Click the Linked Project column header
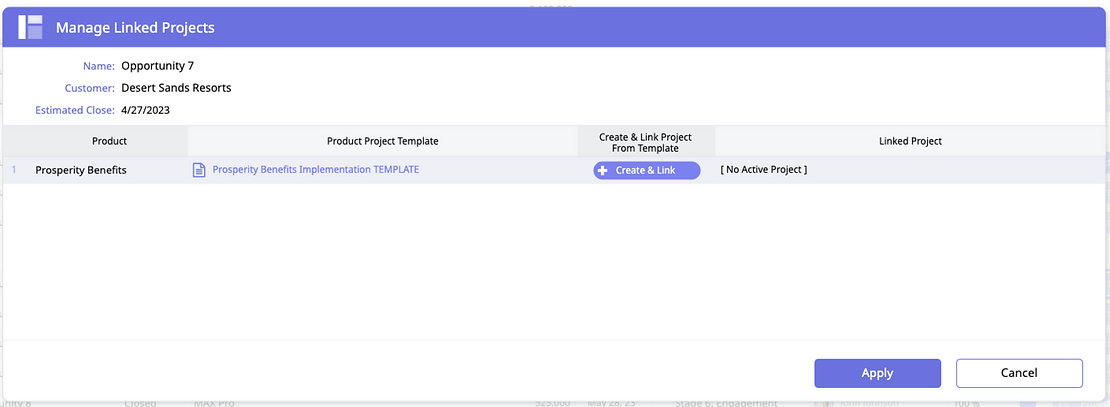The width and height of the screenshot is (1110, 407). pos(910,141)
